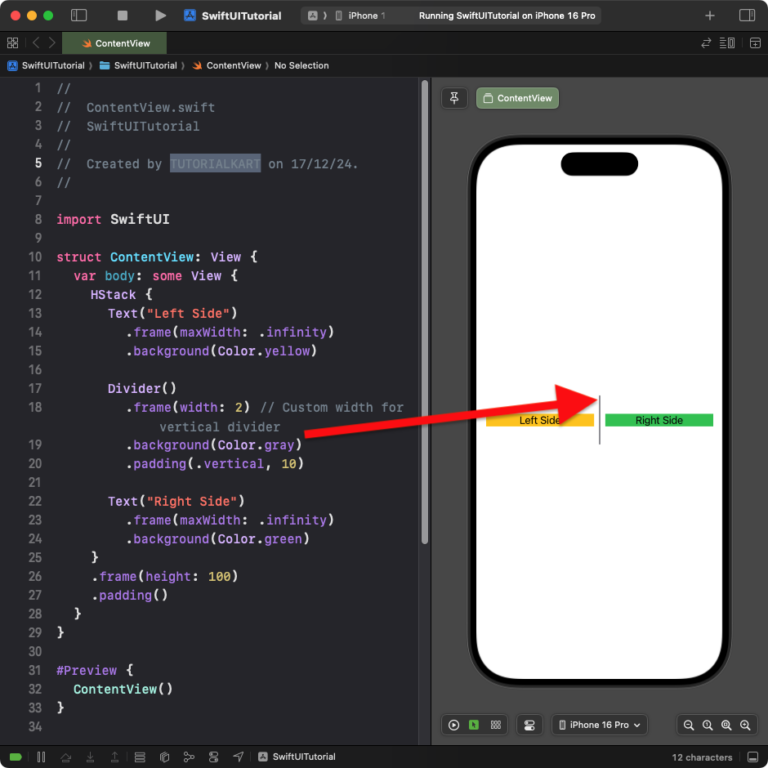Click line number 26 in the gutter
This screenshot has height=768, width=768.
(x=35, y=576)
